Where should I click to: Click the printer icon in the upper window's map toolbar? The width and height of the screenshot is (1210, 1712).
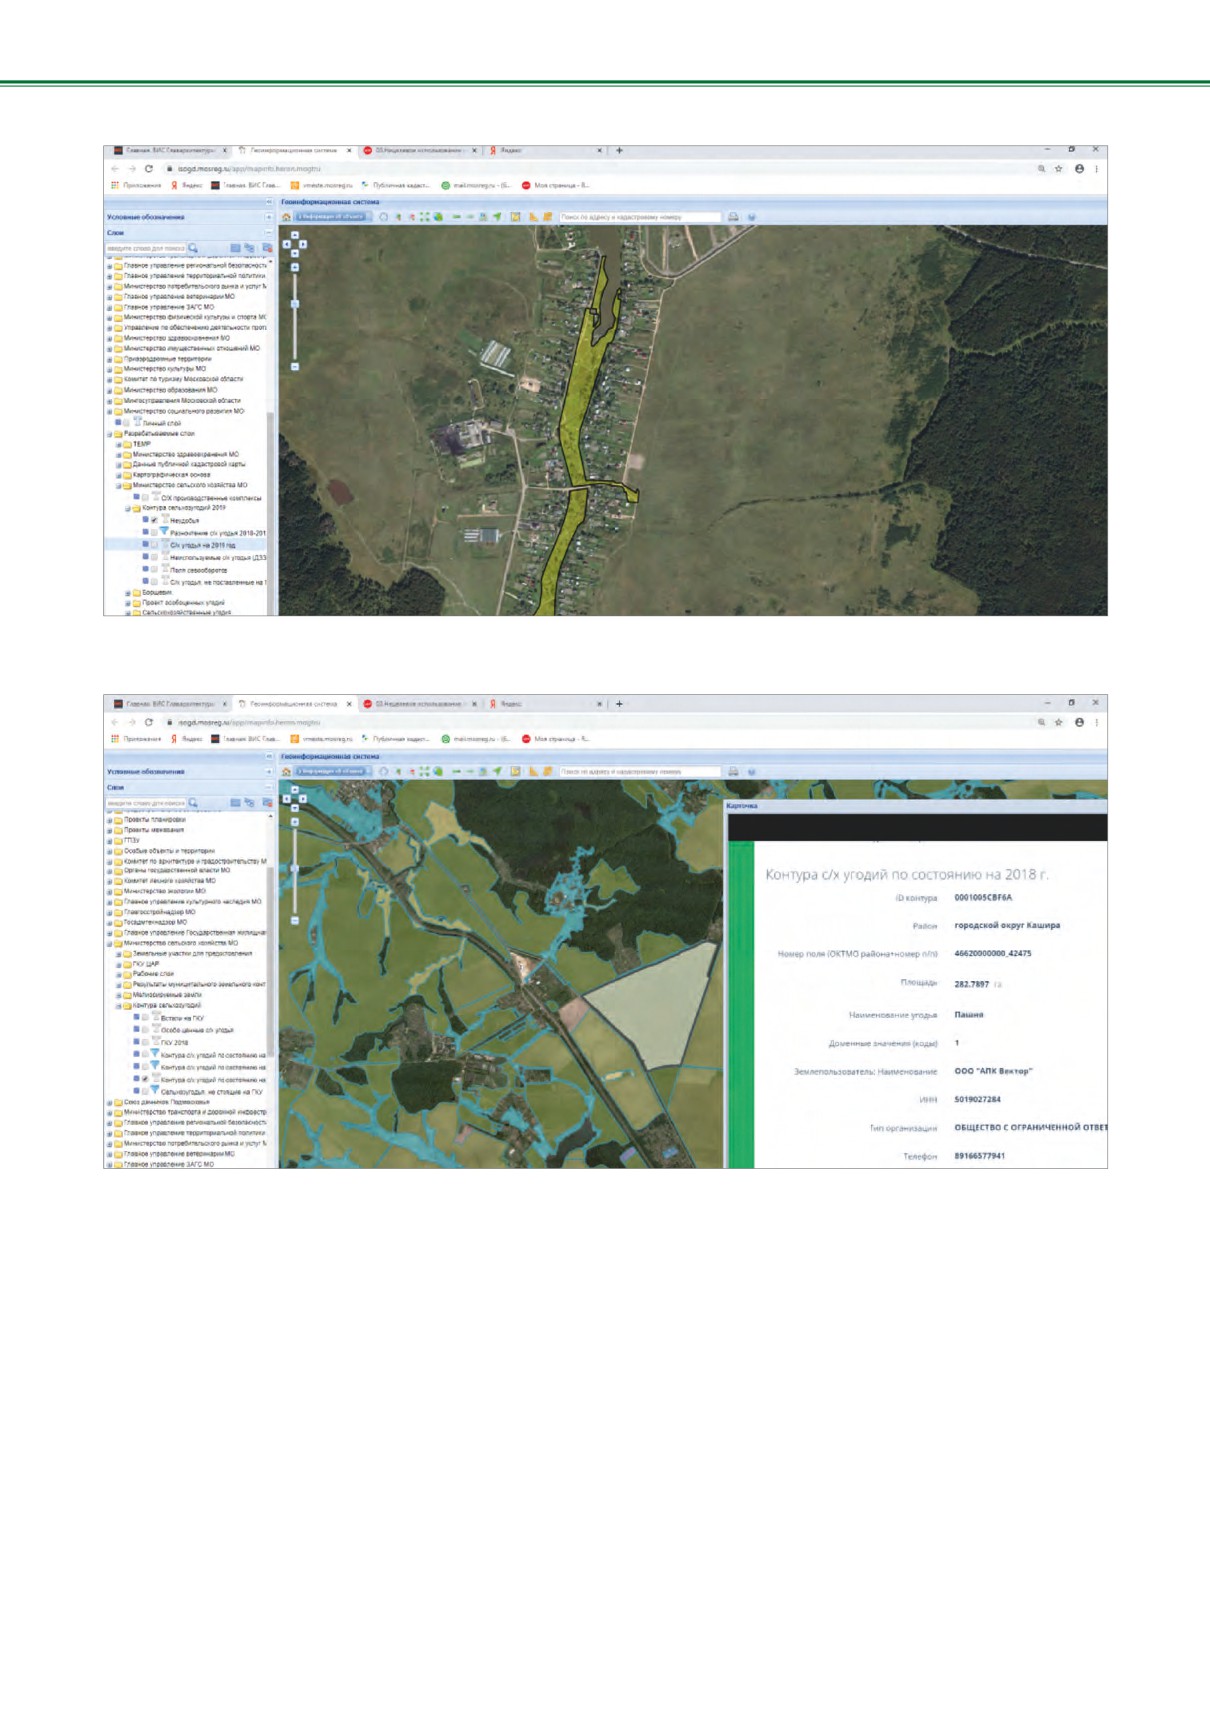(733, 217)
